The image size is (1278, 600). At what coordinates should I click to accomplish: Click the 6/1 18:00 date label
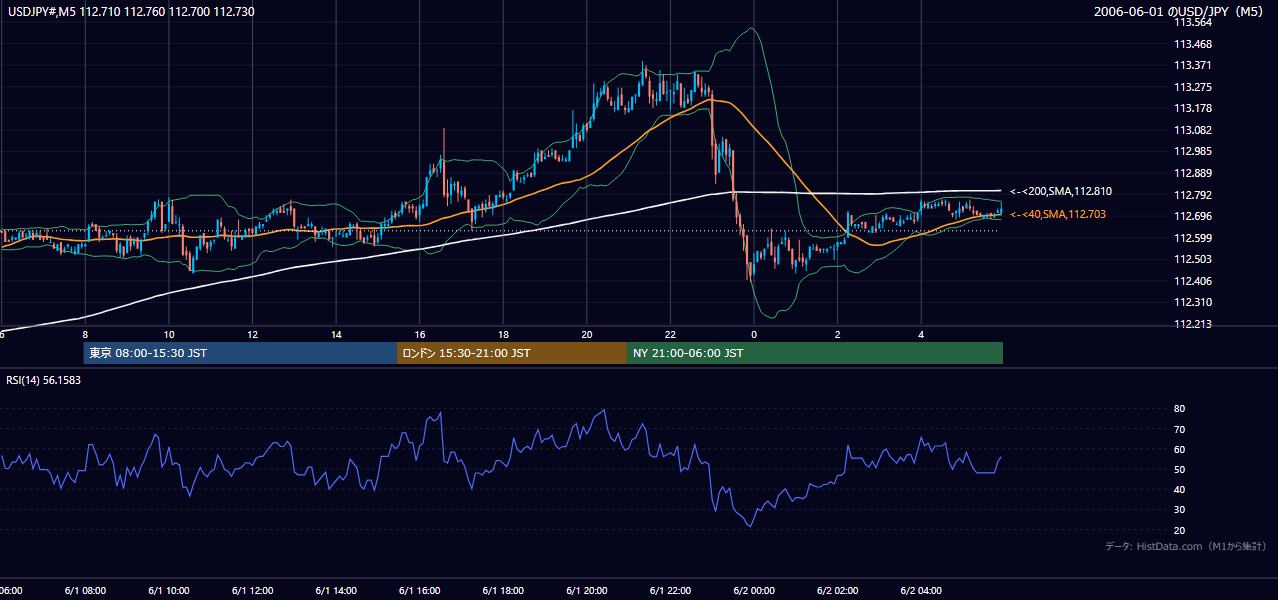(503, 590)
